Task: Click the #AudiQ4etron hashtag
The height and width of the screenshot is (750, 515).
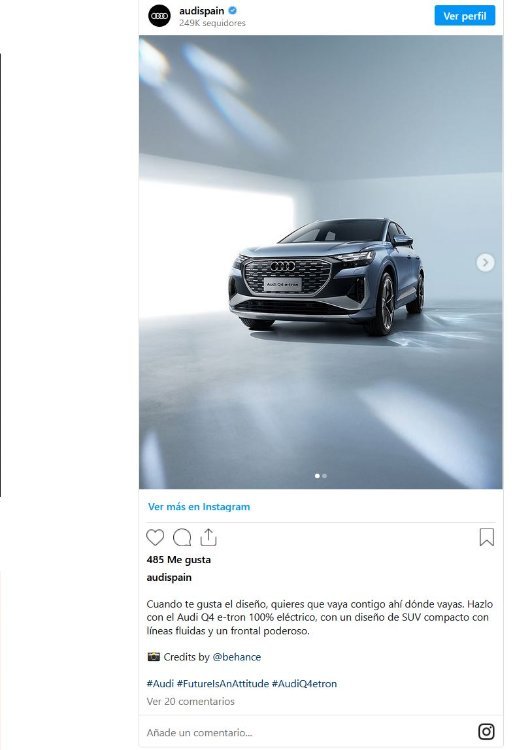Action: tap(304, 684)
